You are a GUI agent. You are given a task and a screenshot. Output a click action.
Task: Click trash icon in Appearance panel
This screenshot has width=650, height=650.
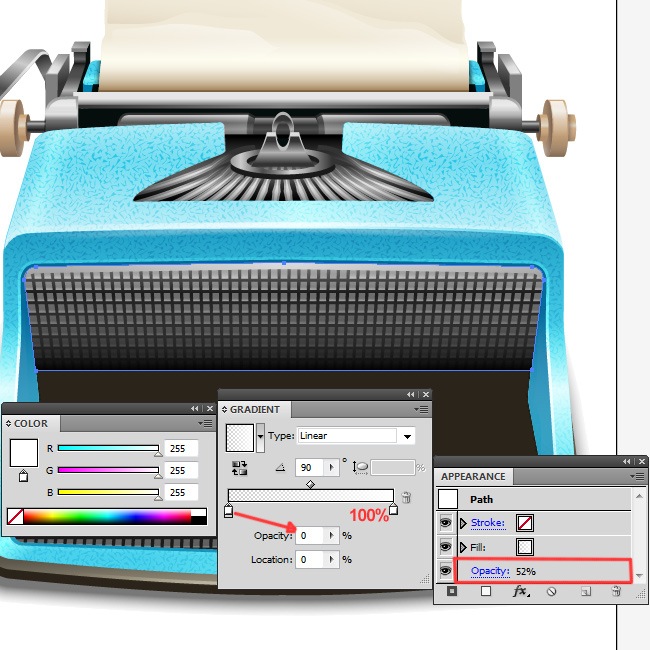click(616, 591)
